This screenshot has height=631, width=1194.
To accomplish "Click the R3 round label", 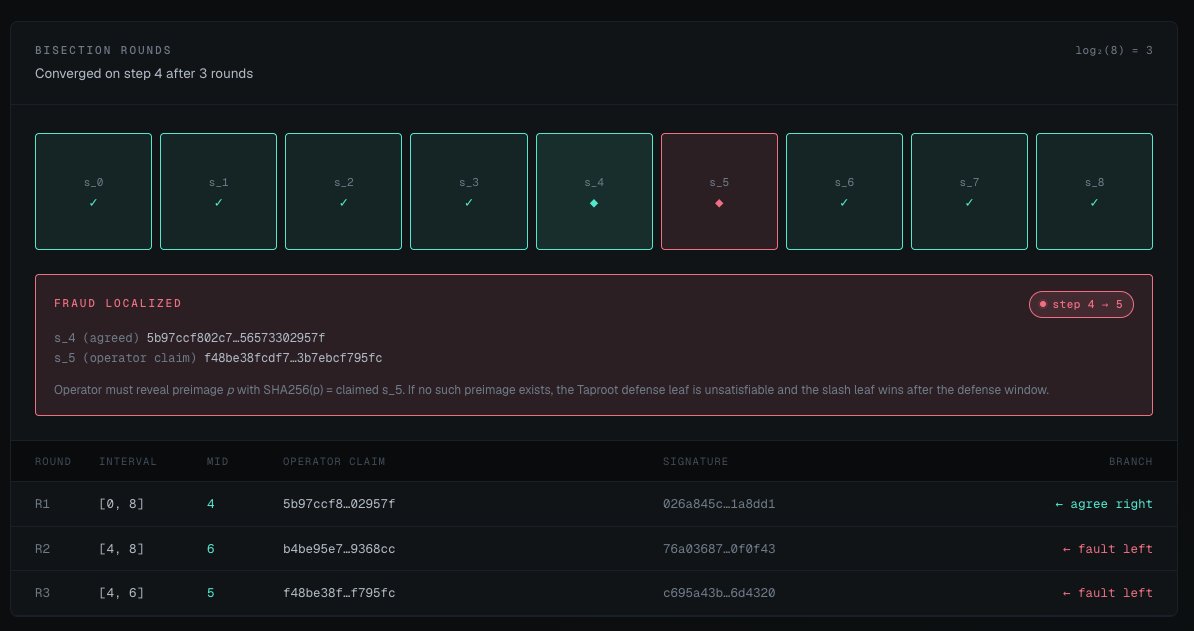I will (x=43, y=593).
